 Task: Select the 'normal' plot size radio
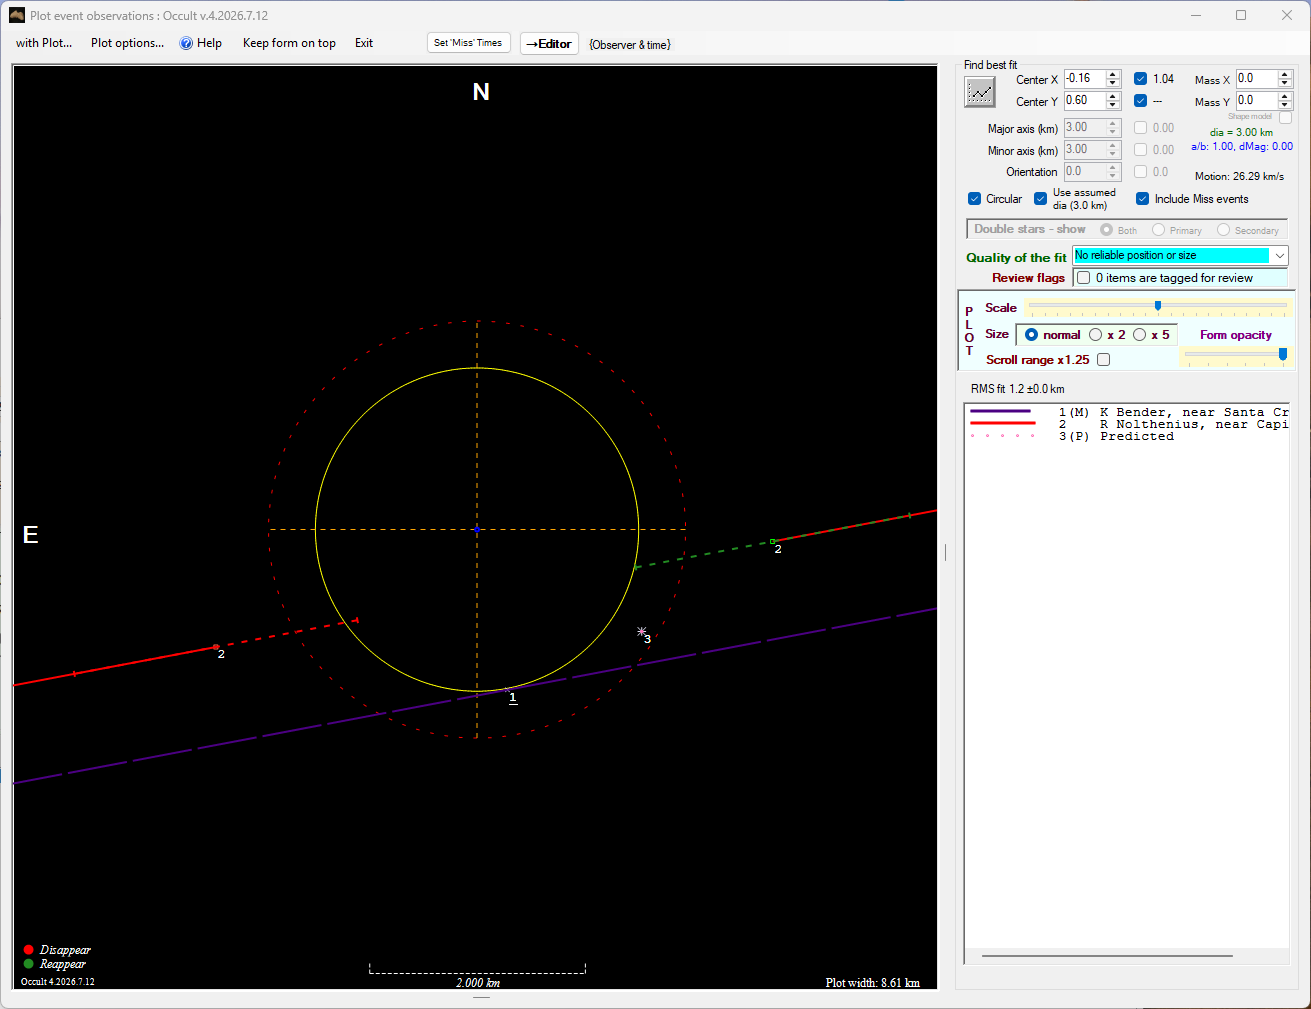pyautogui.click(x=1031, y=335)
